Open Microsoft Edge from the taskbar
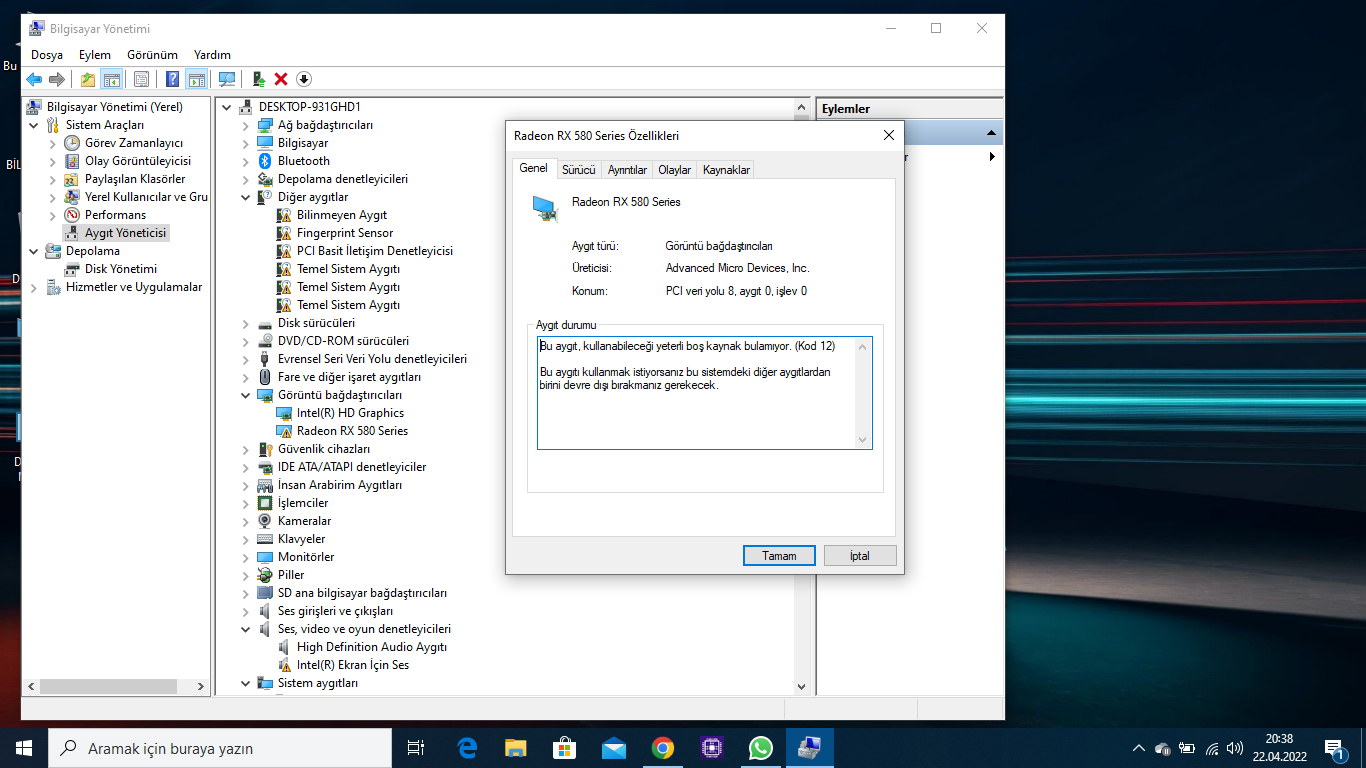This screenshot has height=768, width=1366. tap(466, 748)
